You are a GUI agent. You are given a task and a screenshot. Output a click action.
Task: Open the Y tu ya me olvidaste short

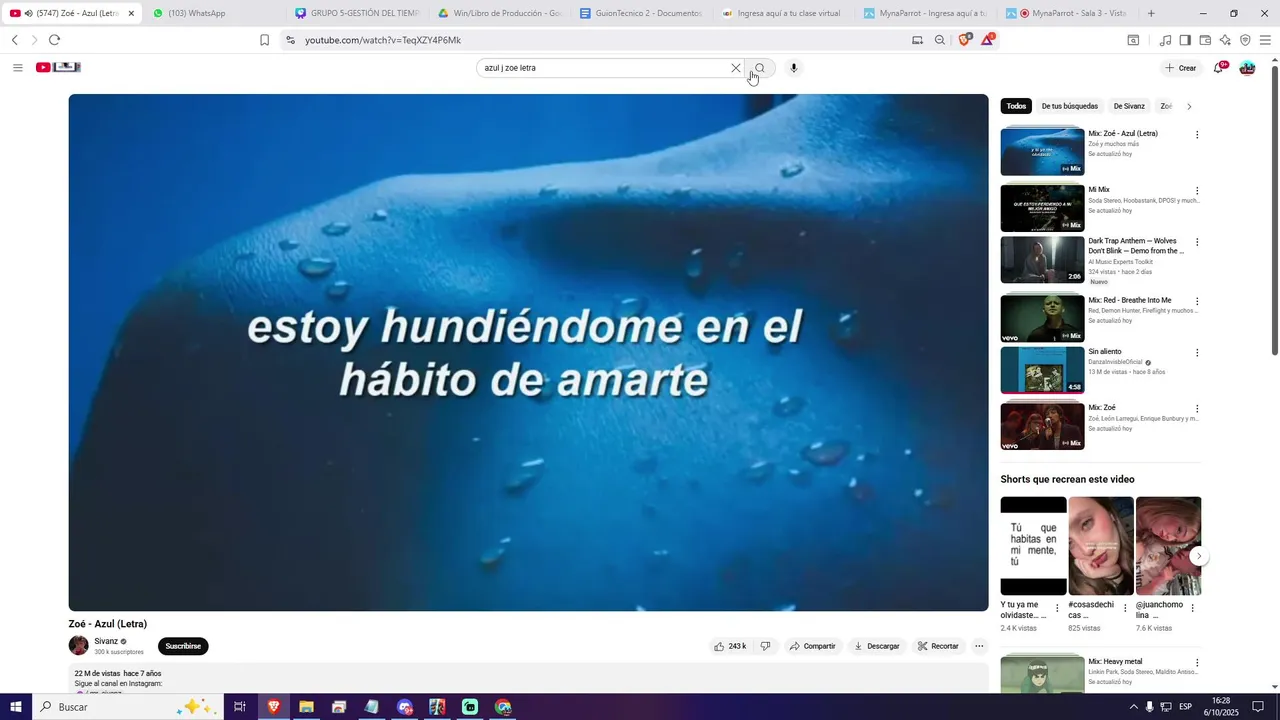1033,546
